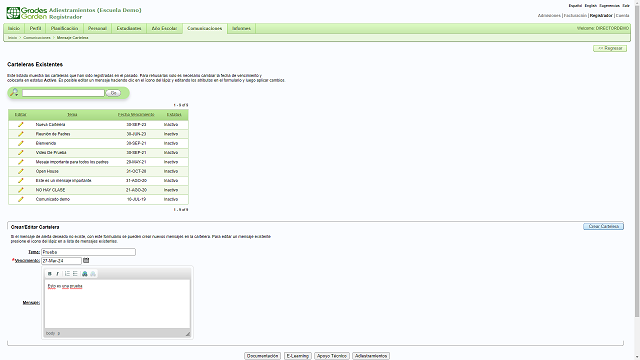Insert a bulleted list in the message

coord(75,274)
